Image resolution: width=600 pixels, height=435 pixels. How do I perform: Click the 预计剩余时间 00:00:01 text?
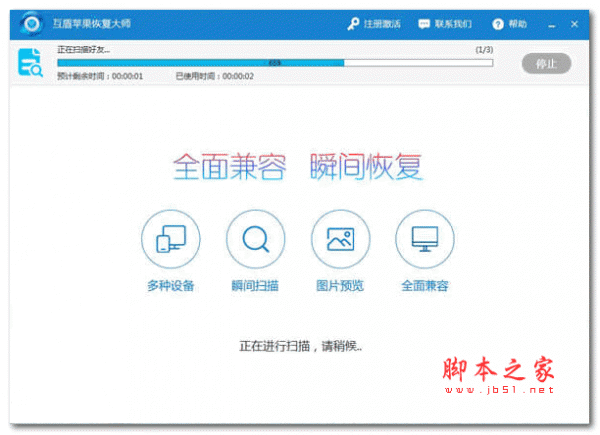(100, 76)
